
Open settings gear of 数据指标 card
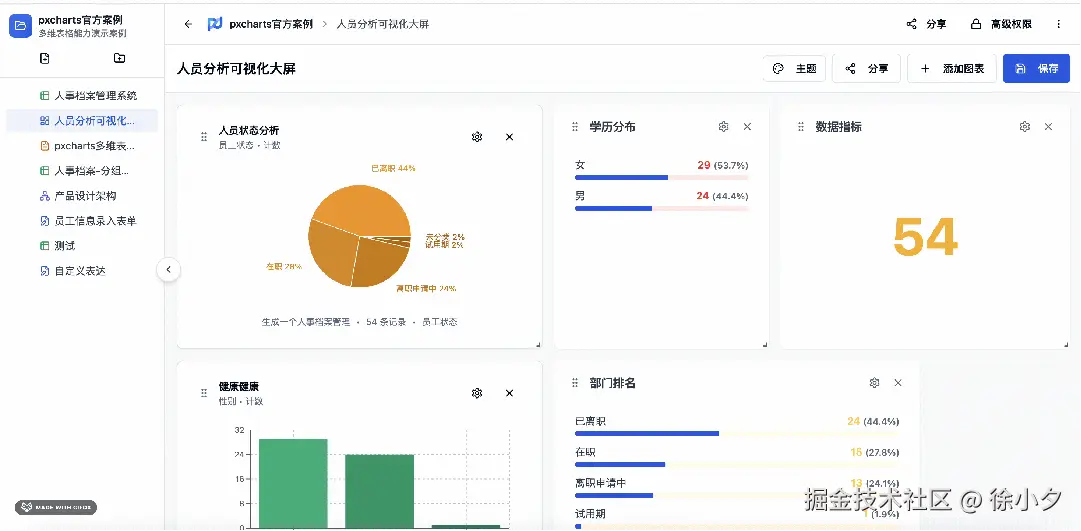1024,127
